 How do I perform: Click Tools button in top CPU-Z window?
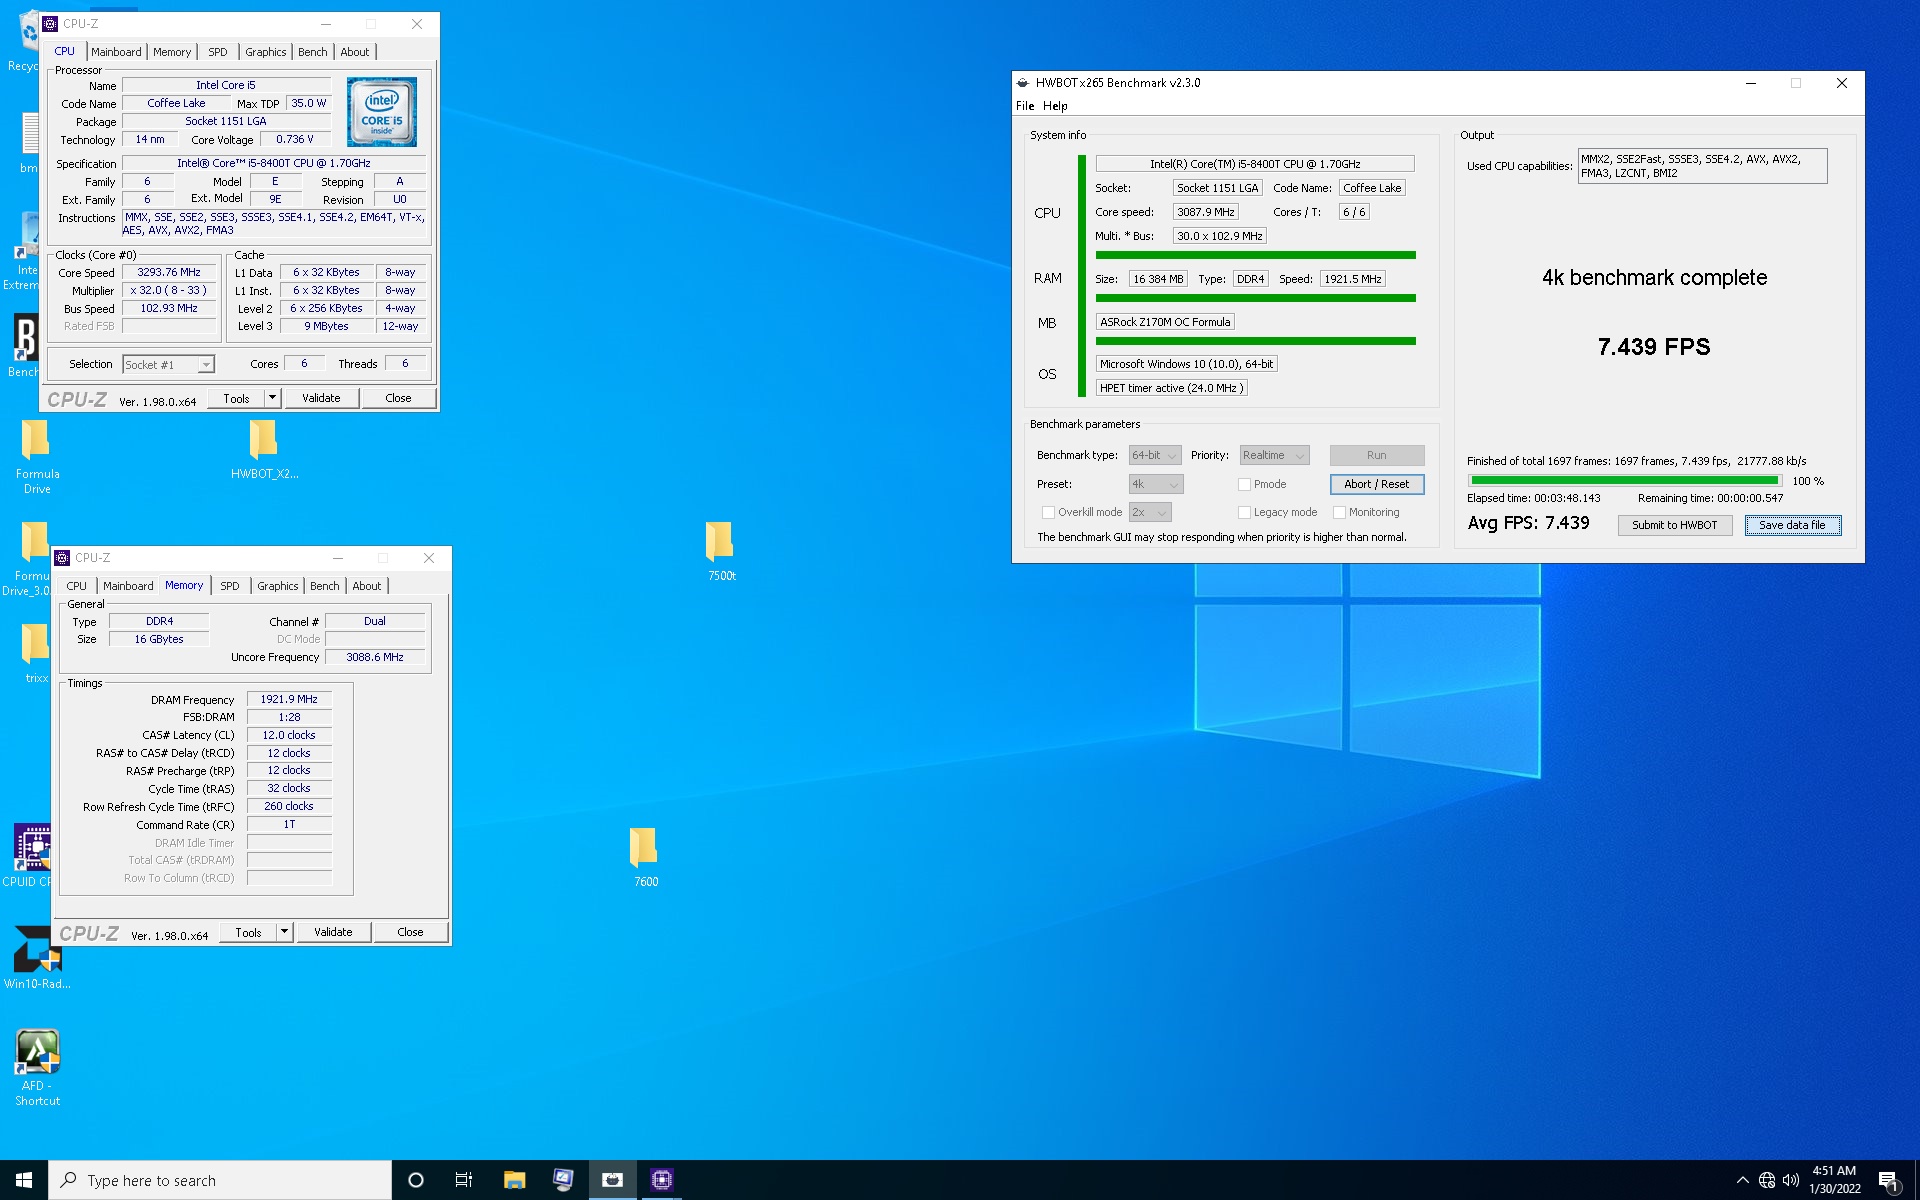click(236, 398)
